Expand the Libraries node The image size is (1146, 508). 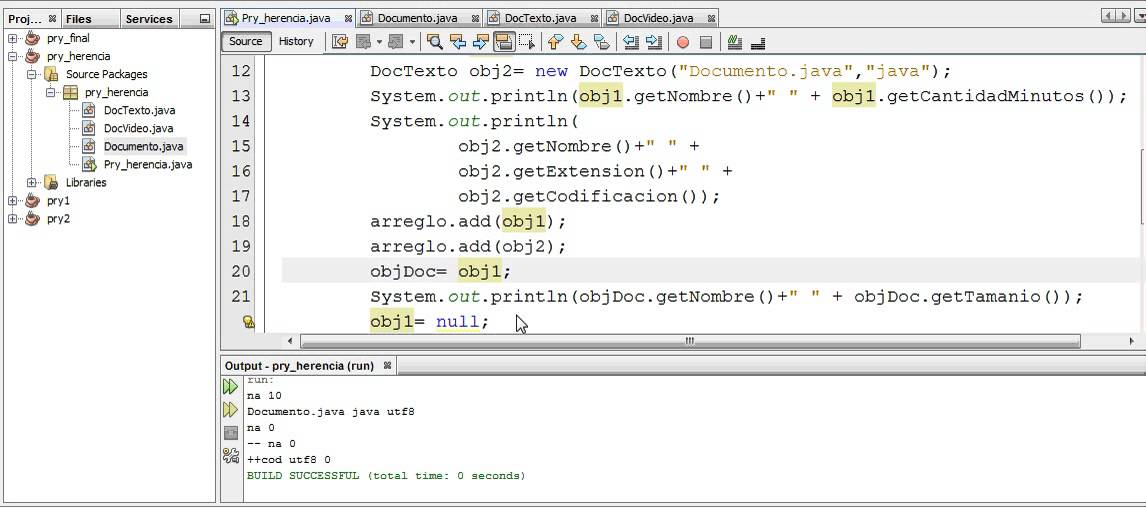tap(31, 183)
